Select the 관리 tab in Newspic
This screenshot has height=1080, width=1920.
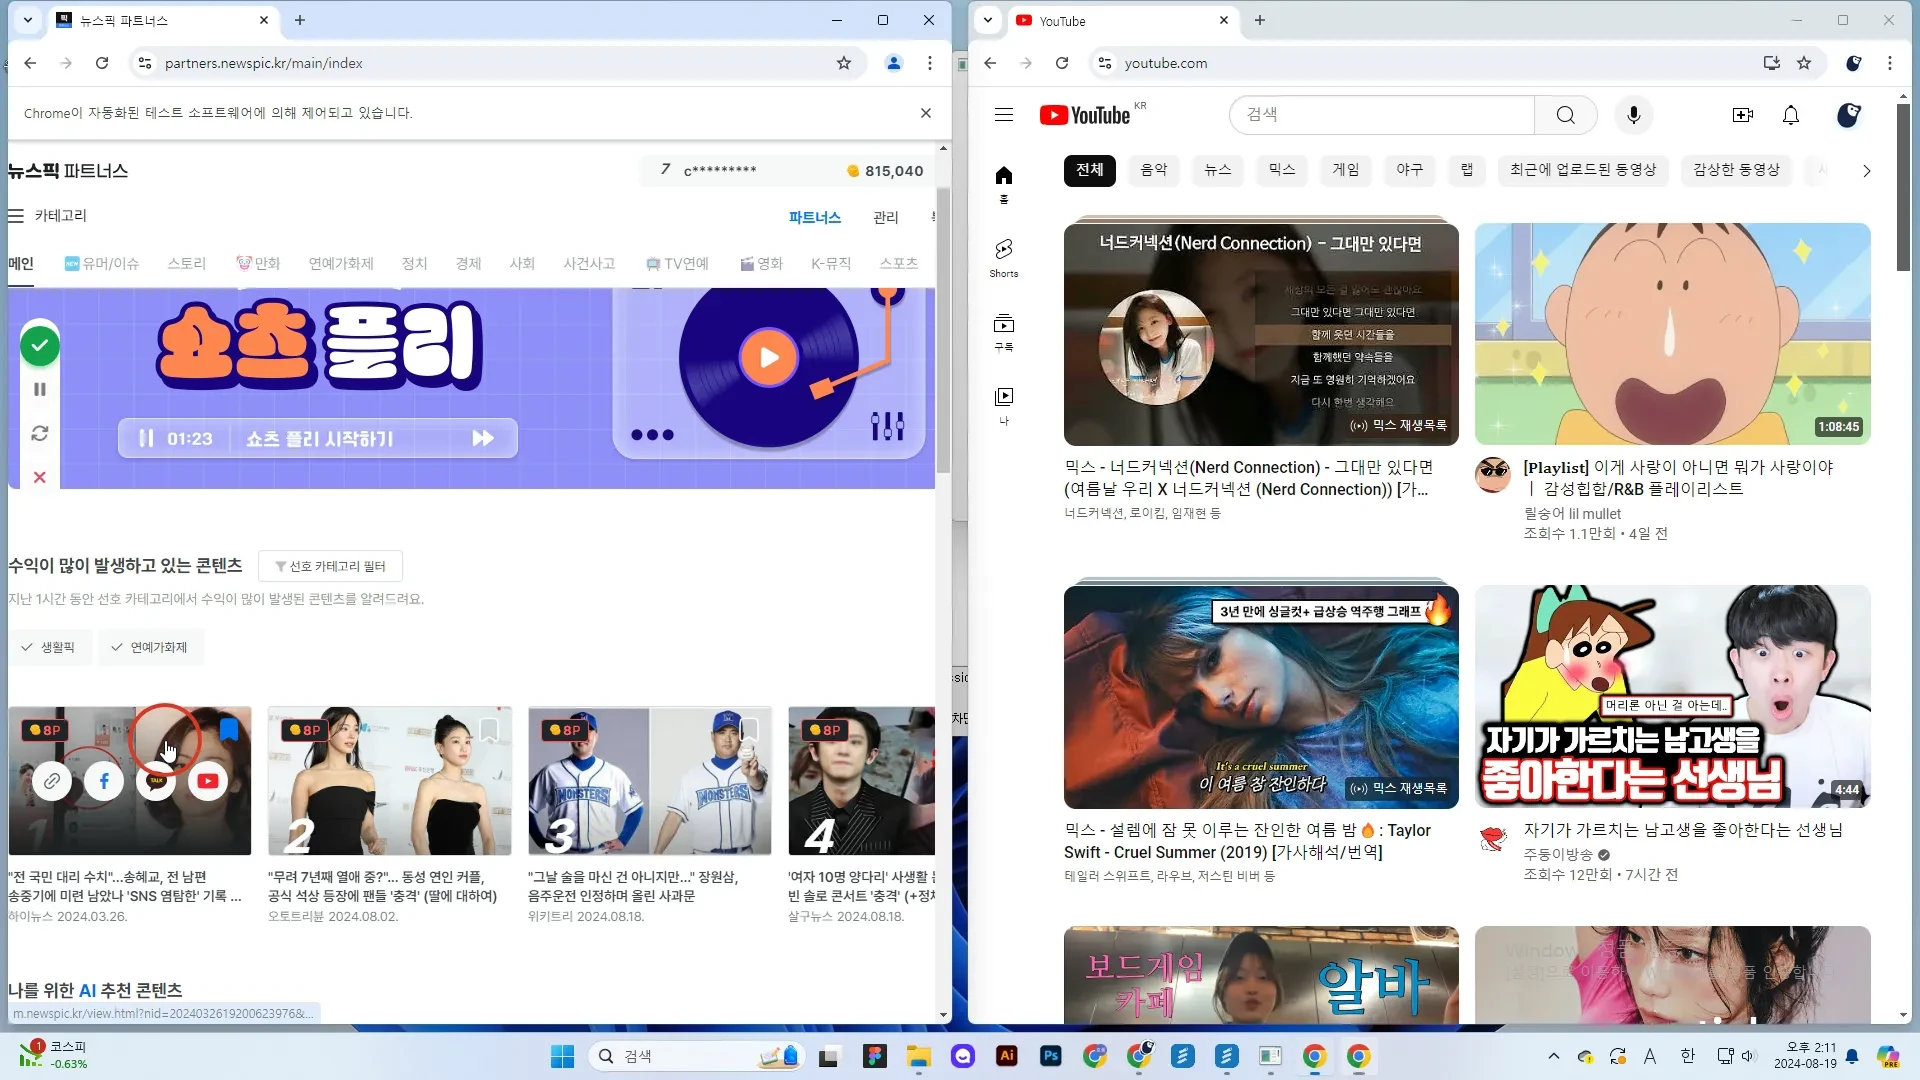(x=886, y=217)
